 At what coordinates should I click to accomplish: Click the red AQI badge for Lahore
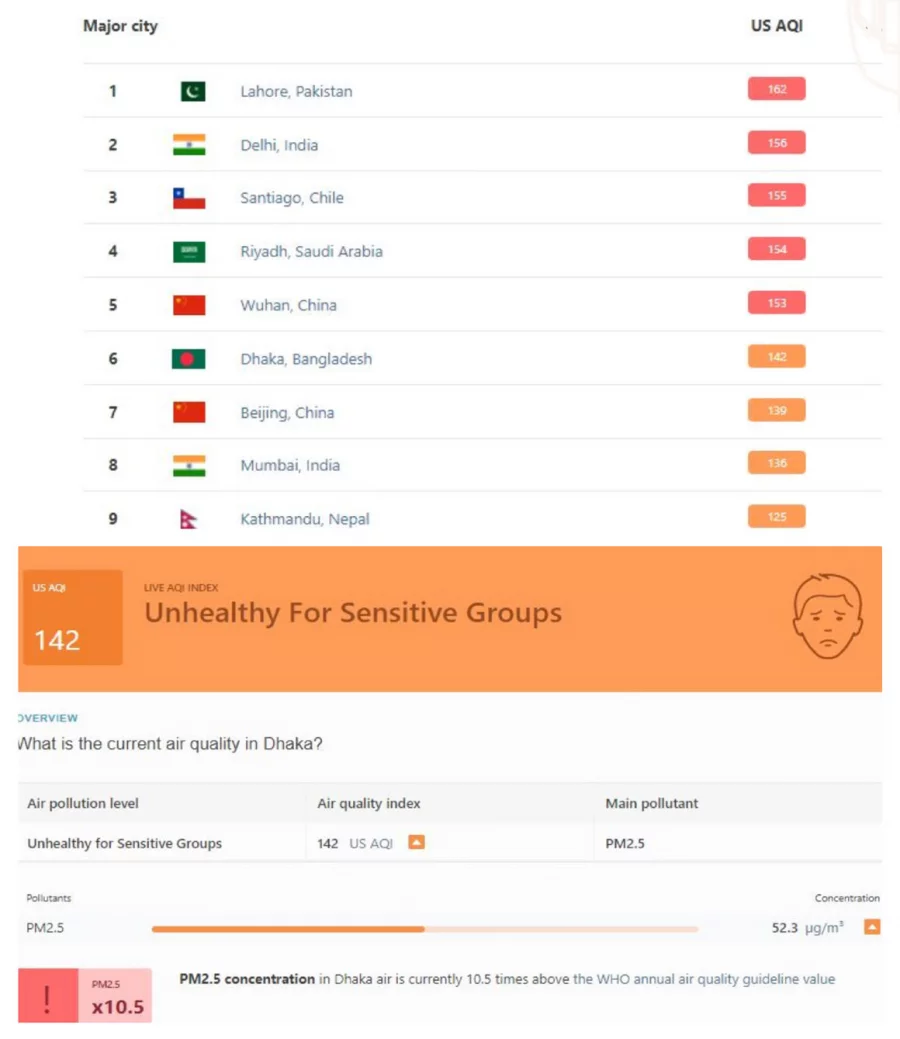point(777,88)
